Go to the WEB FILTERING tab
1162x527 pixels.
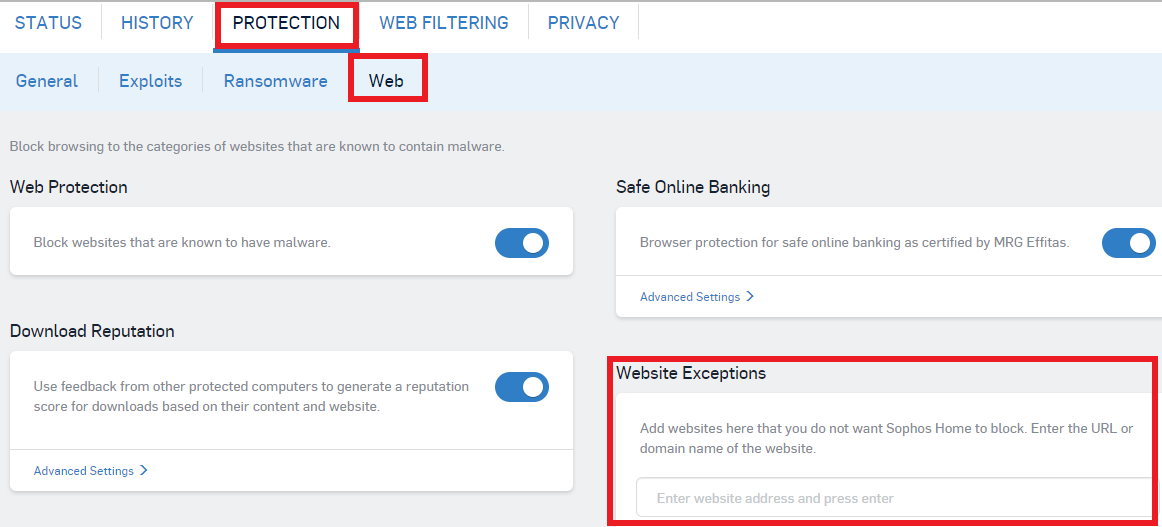click(x=443, y=22)
